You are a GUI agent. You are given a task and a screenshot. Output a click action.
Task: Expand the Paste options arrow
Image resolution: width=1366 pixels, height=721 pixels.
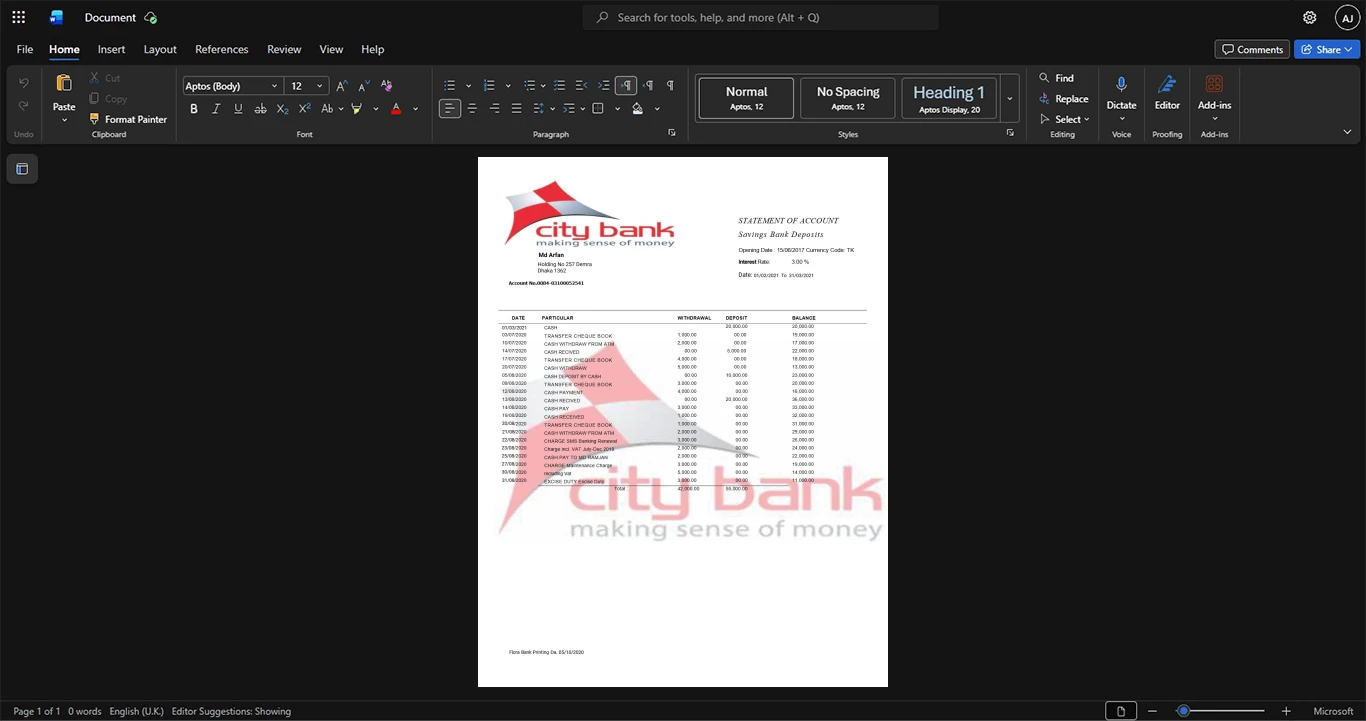pyautogui.click(x=64, y=120)
